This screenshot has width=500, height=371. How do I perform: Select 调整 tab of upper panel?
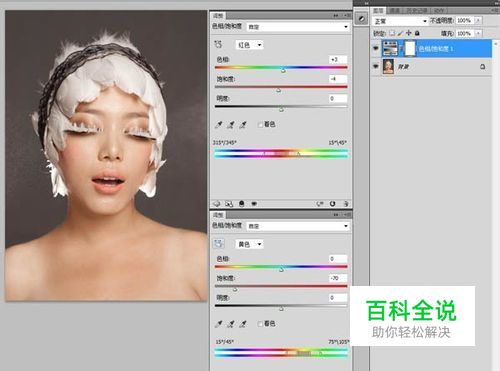218,15
